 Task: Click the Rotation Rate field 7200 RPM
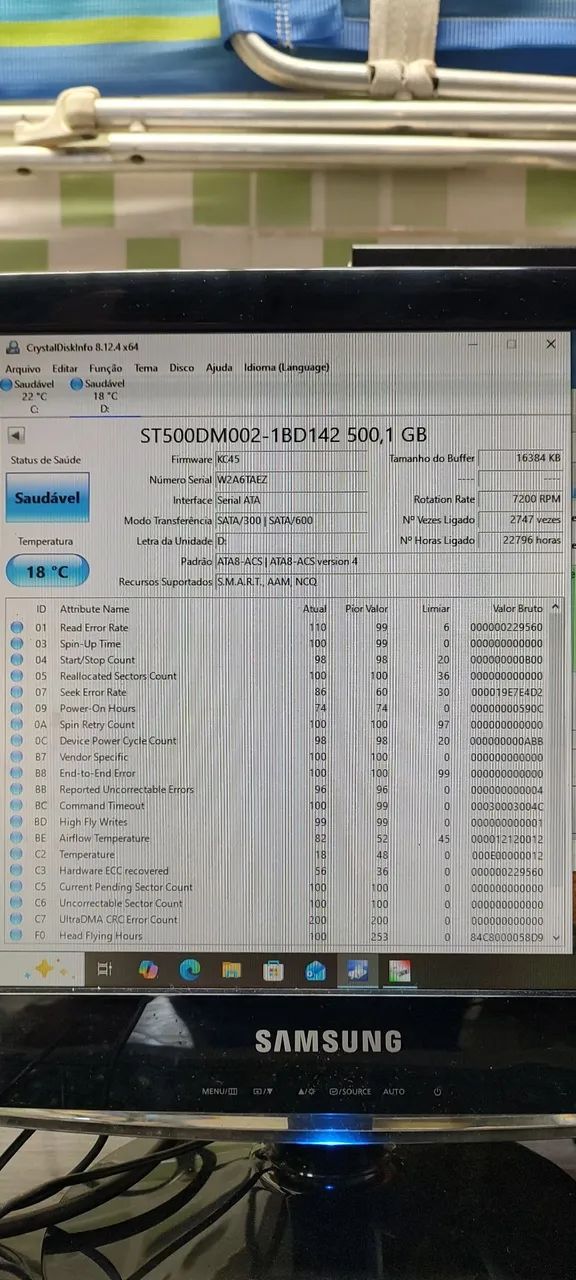pyautogui.click(x=520, y=499)
